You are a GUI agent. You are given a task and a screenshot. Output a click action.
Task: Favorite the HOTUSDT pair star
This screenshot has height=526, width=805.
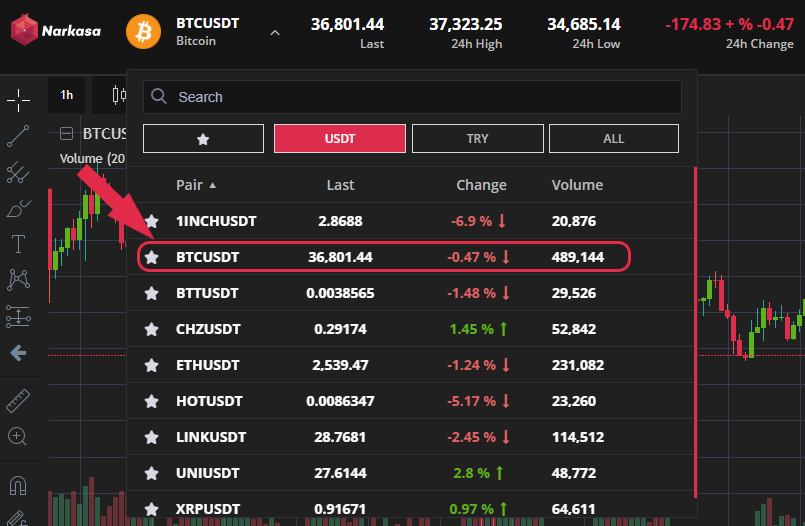click(x=151, y=401)
